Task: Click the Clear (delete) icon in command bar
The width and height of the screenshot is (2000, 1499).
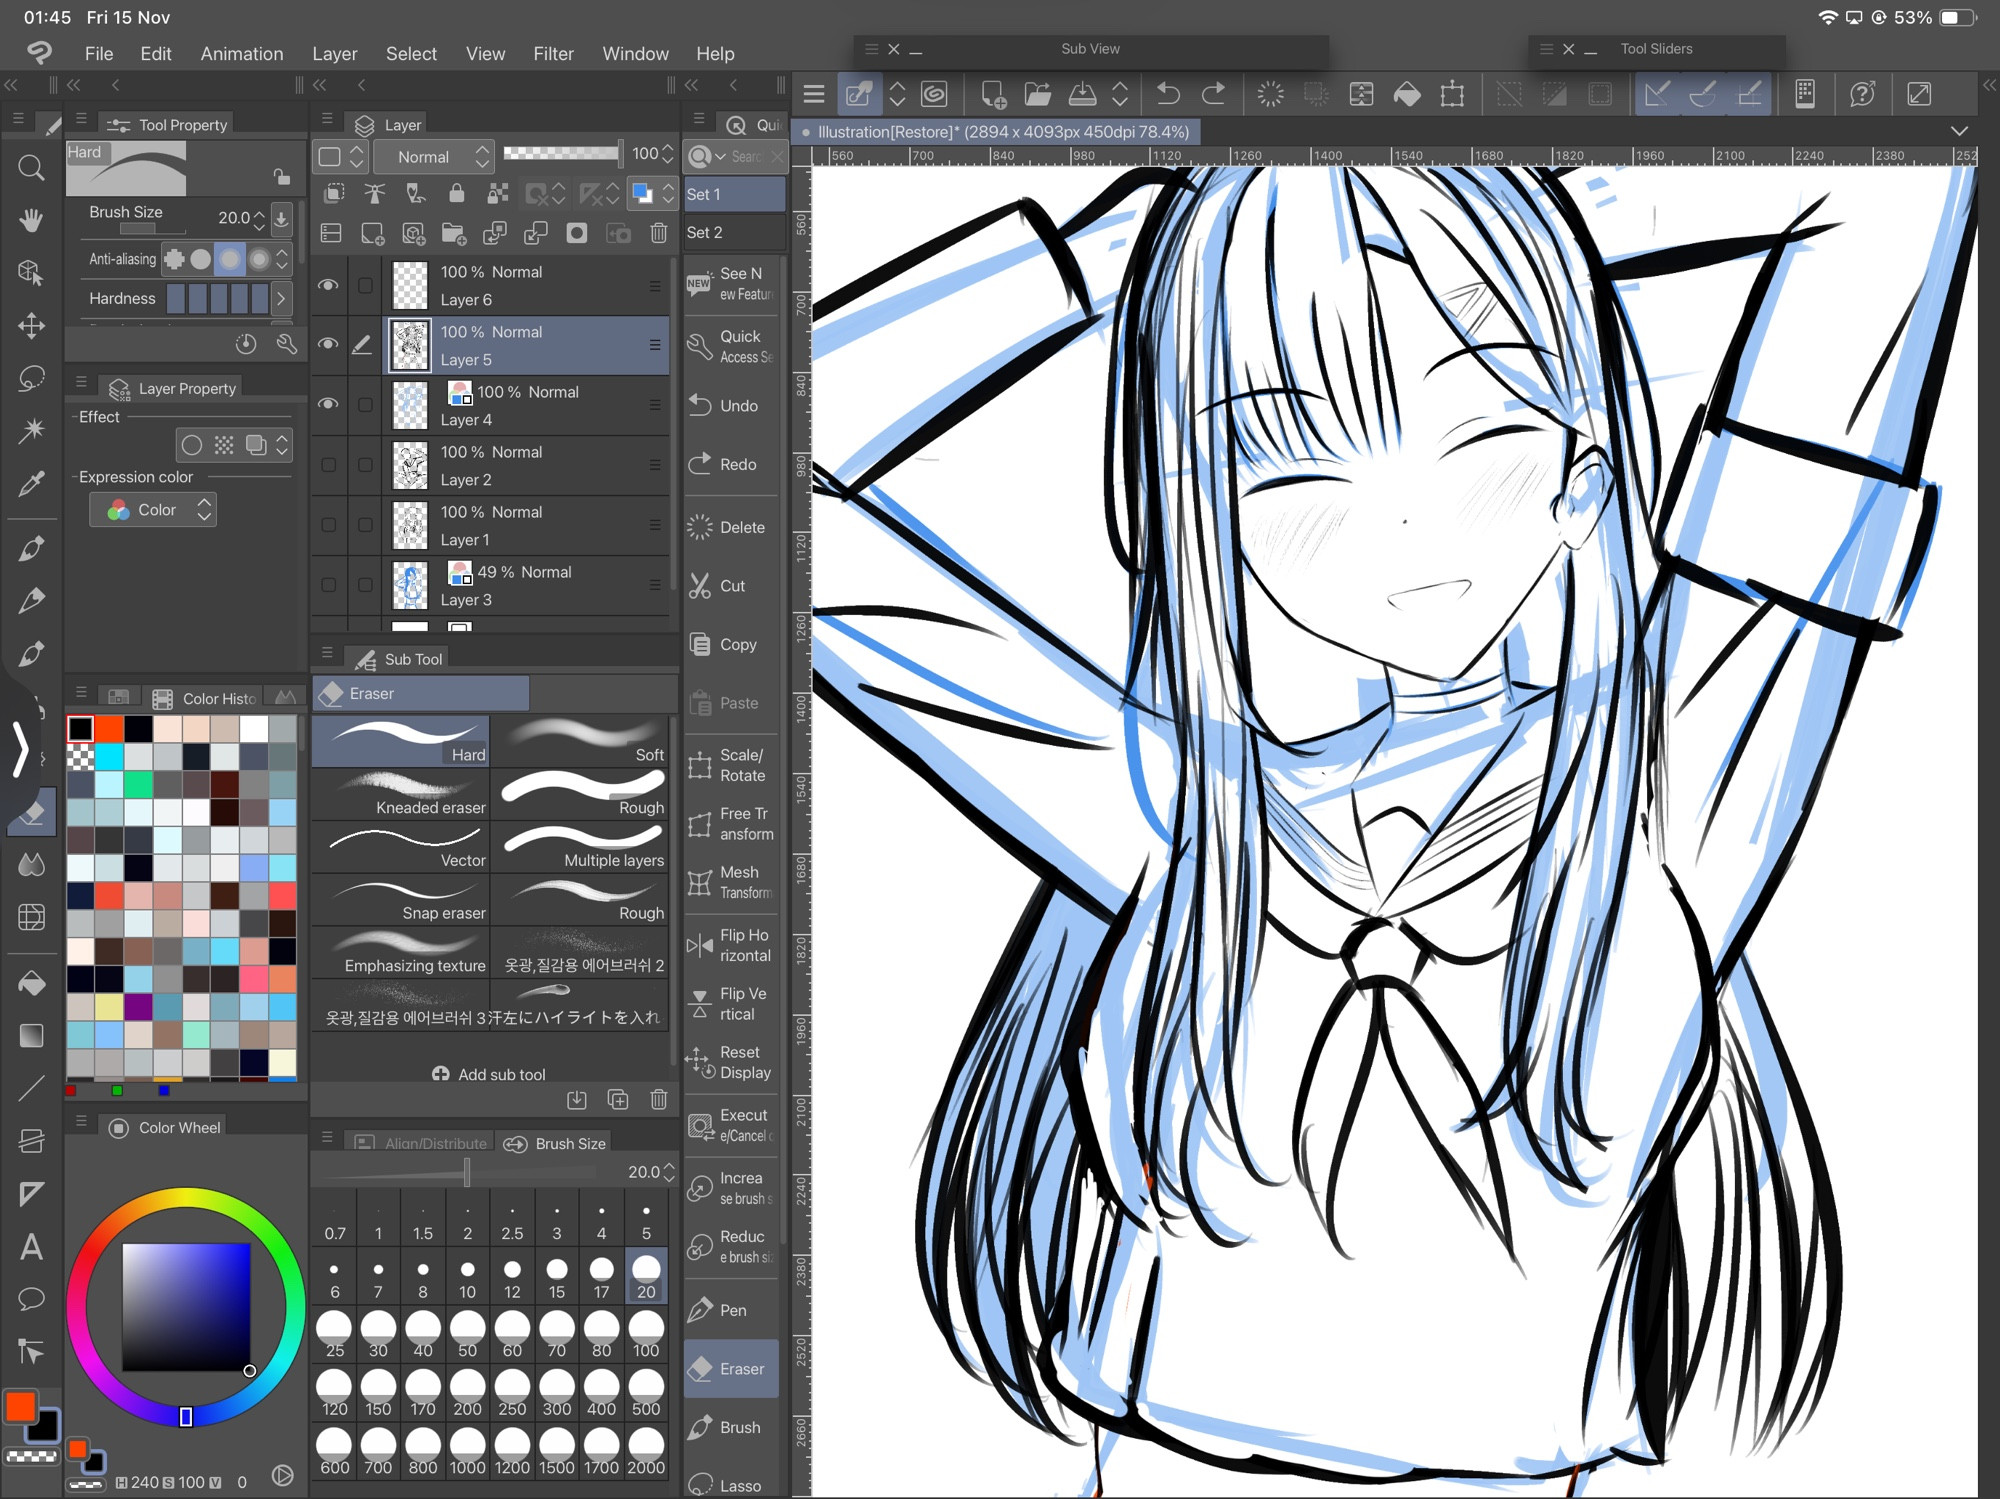Action: [1270, 94]
